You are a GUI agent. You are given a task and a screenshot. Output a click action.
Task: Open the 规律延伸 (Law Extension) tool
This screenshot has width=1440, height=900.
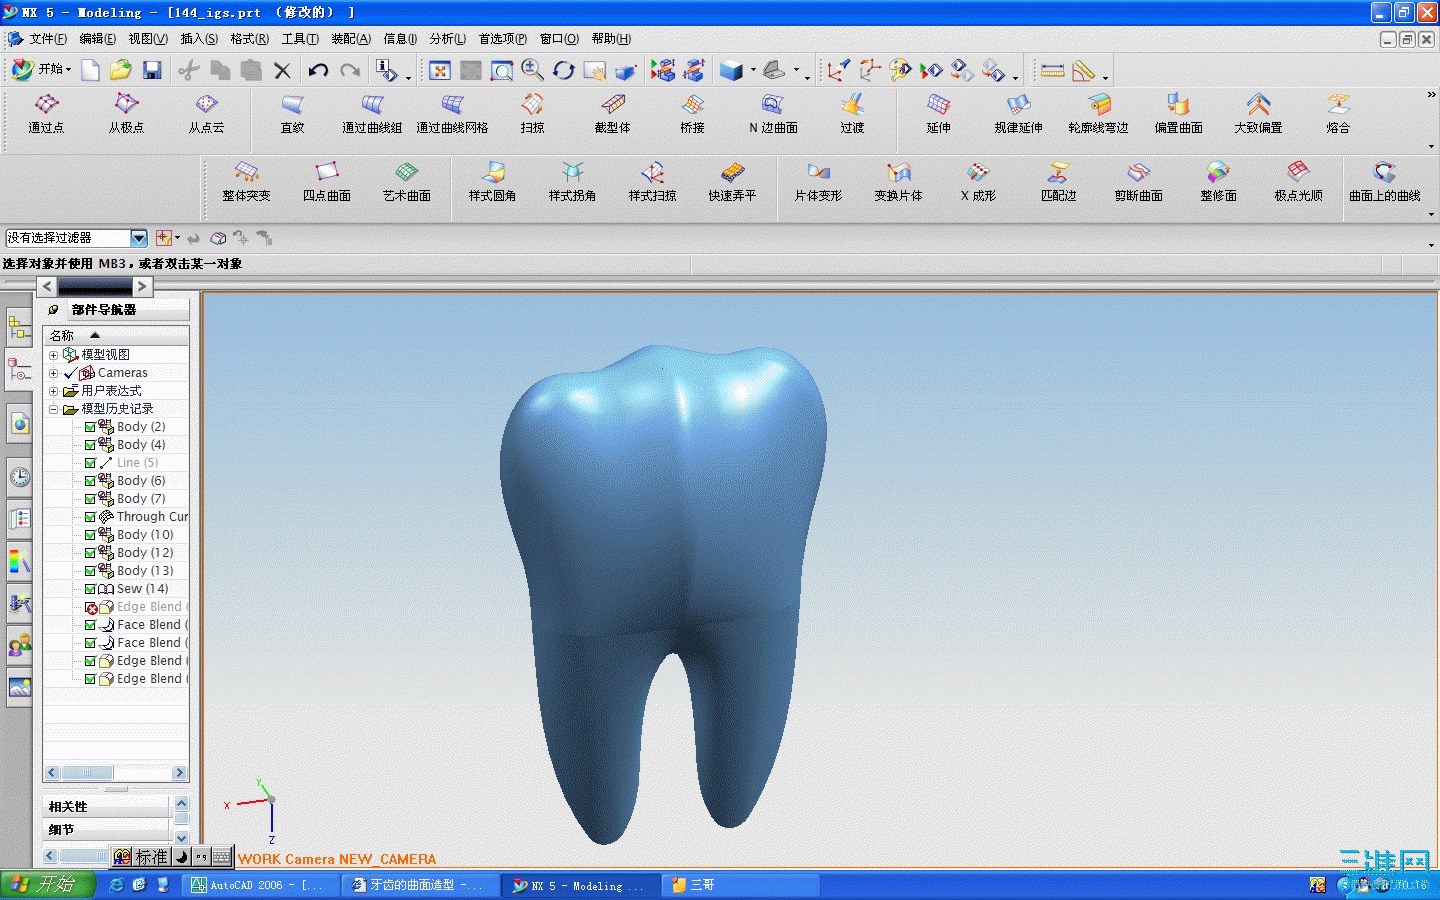(x=1018, y=114)
